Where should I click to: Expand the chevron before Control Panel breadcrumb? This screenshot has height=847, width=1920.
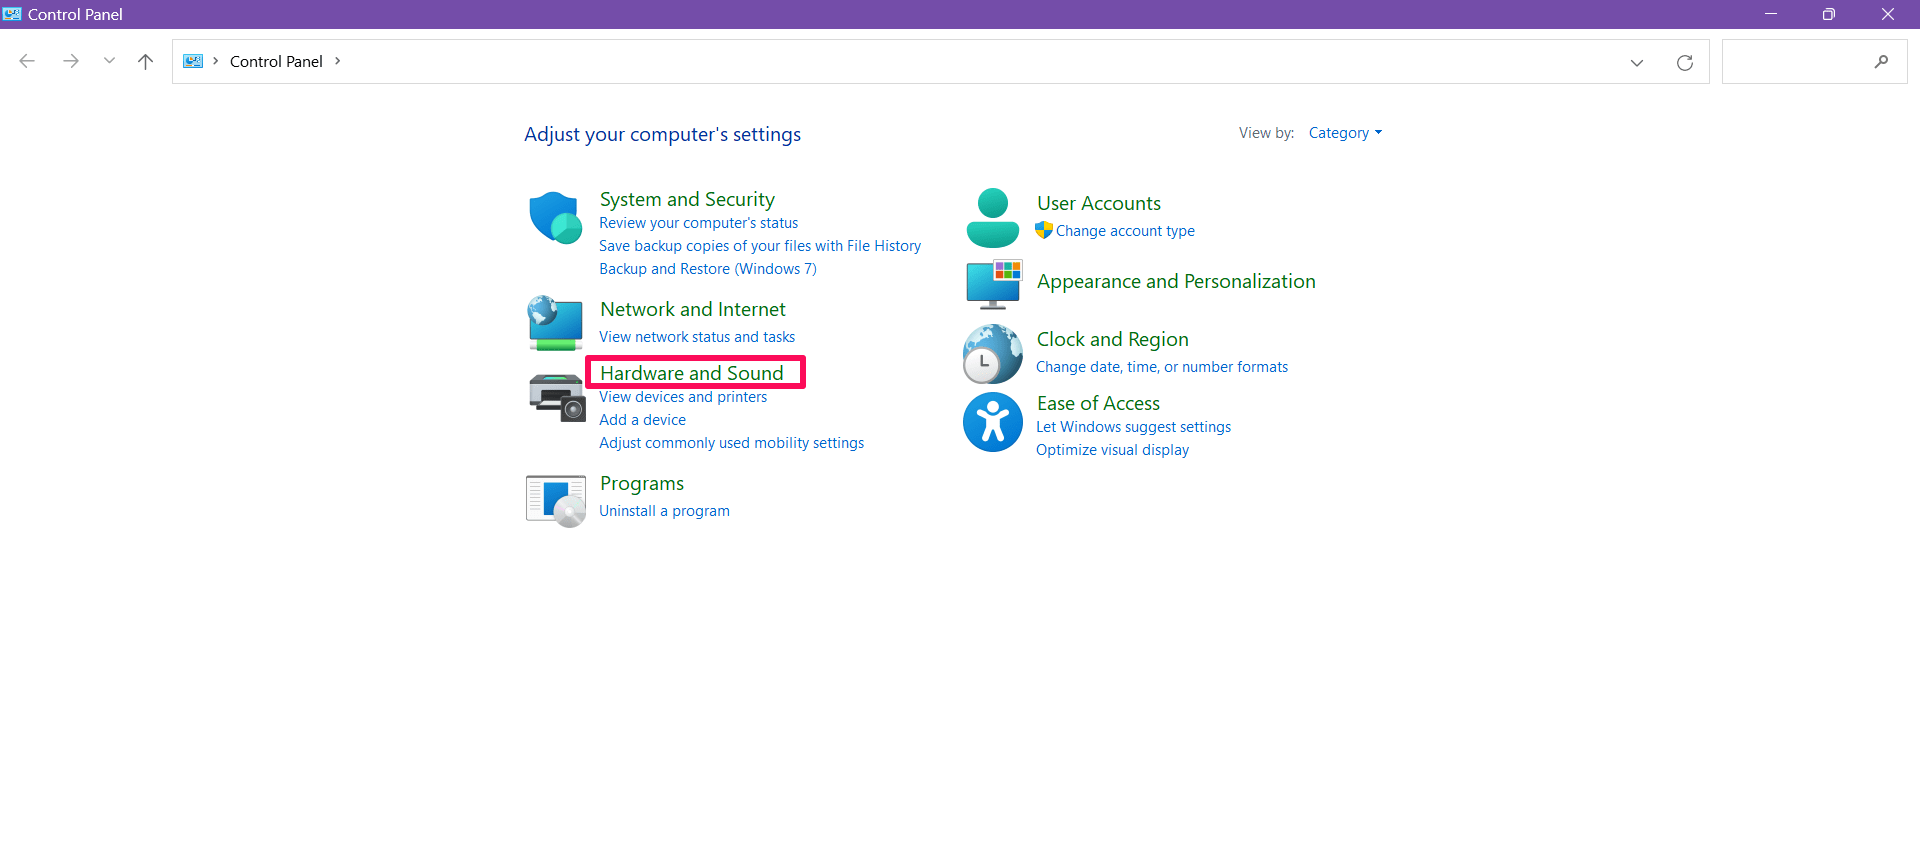click(215, 61)
